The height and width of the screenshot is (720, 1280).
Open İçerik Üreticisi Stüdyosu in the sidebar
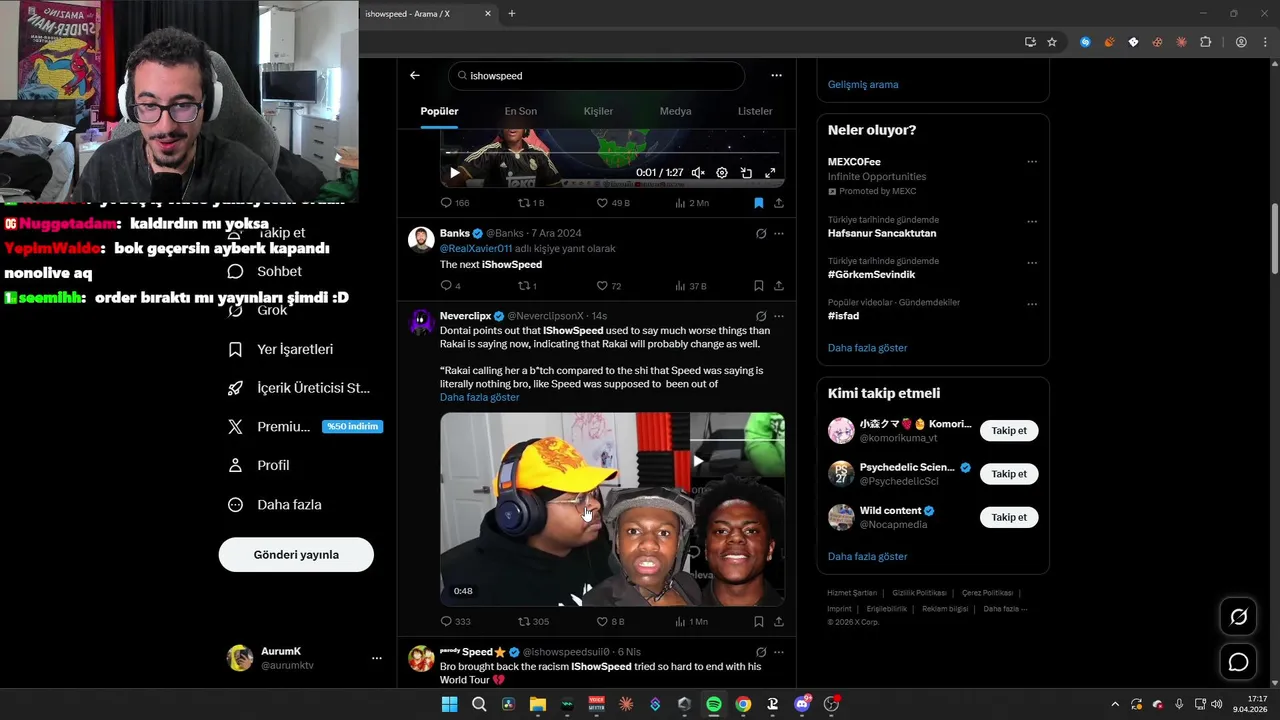click(300, 388)
